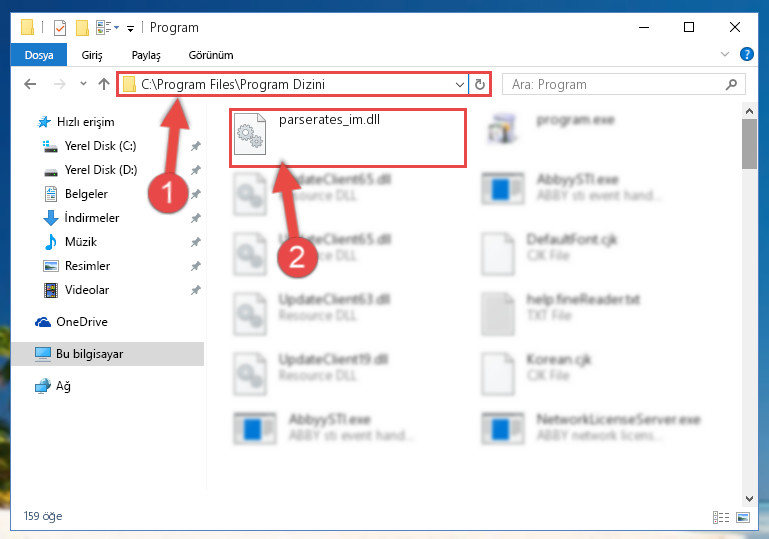Screen dimensions: 769x539
Task: Click pin icon beside Belgeler
Action: [196, 194]
